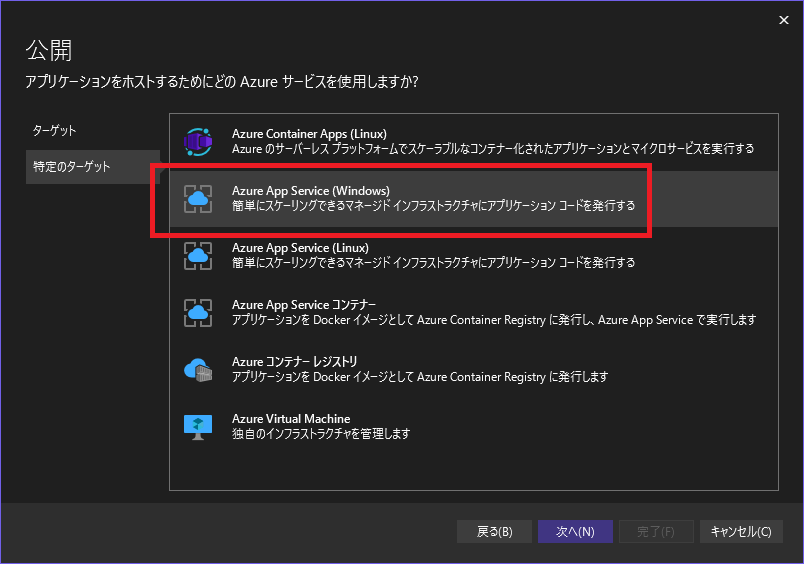Choose Azure App Service (Windows) title
804x564 pixels.
coord(311,191)
